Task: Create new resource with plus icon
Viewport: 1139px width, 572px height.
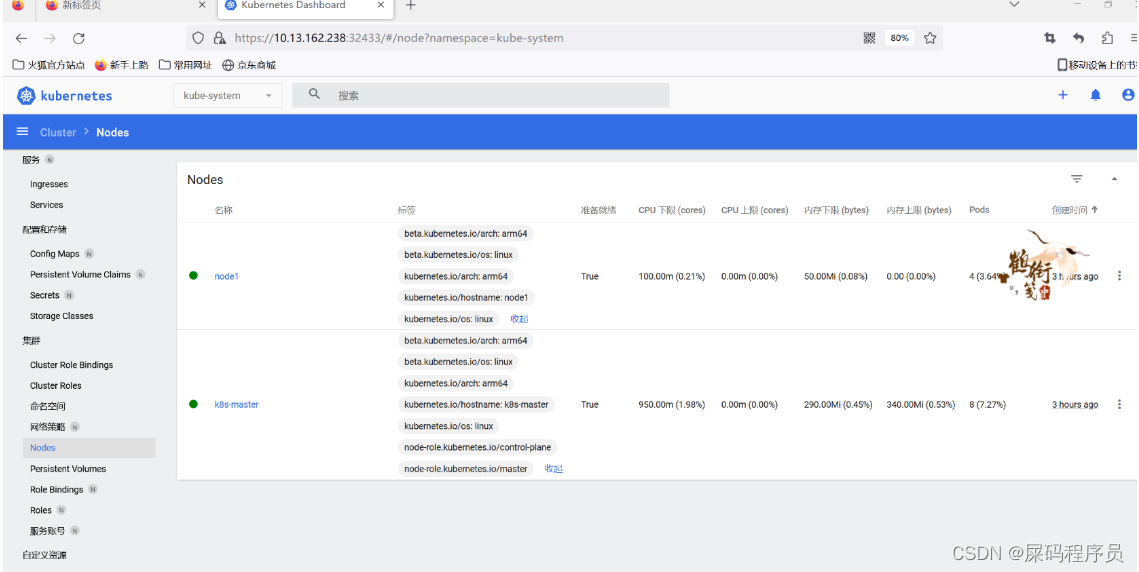Action: (x=1063, y=94)
